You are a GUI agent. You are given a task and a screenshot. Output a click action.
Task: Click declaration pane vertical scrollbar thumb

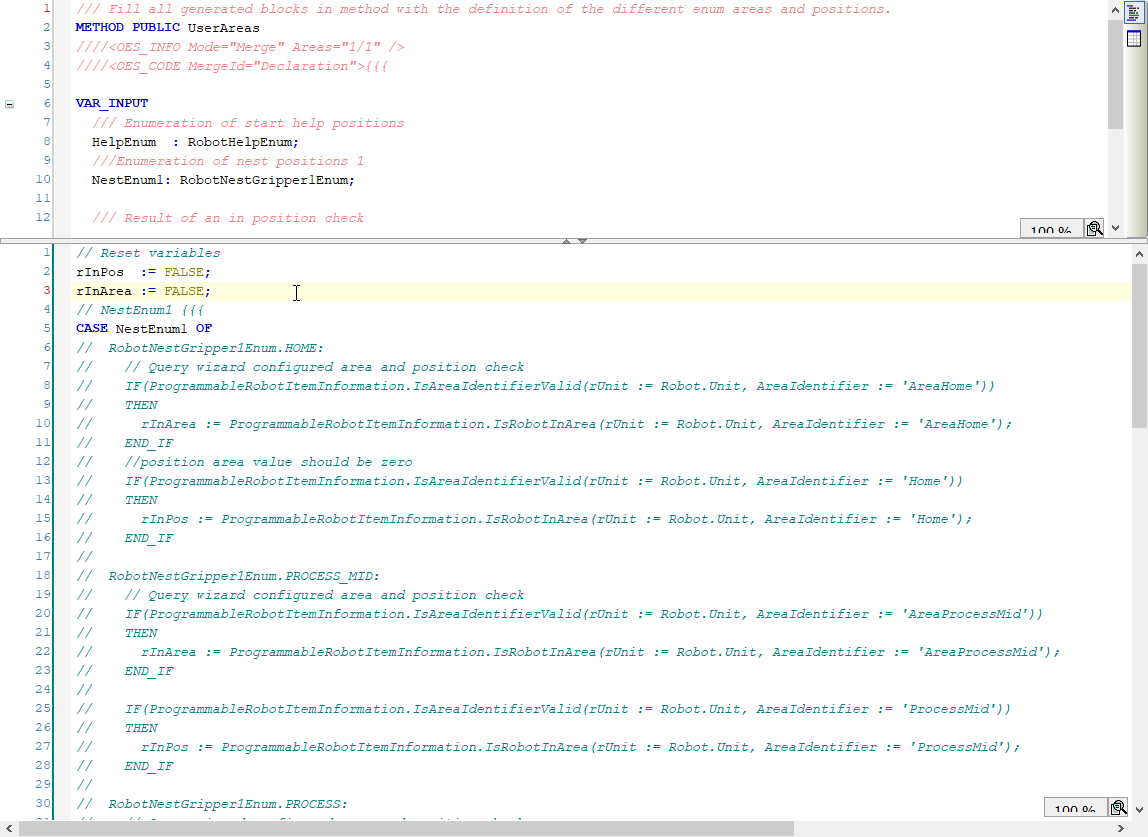coord(1116,75)
